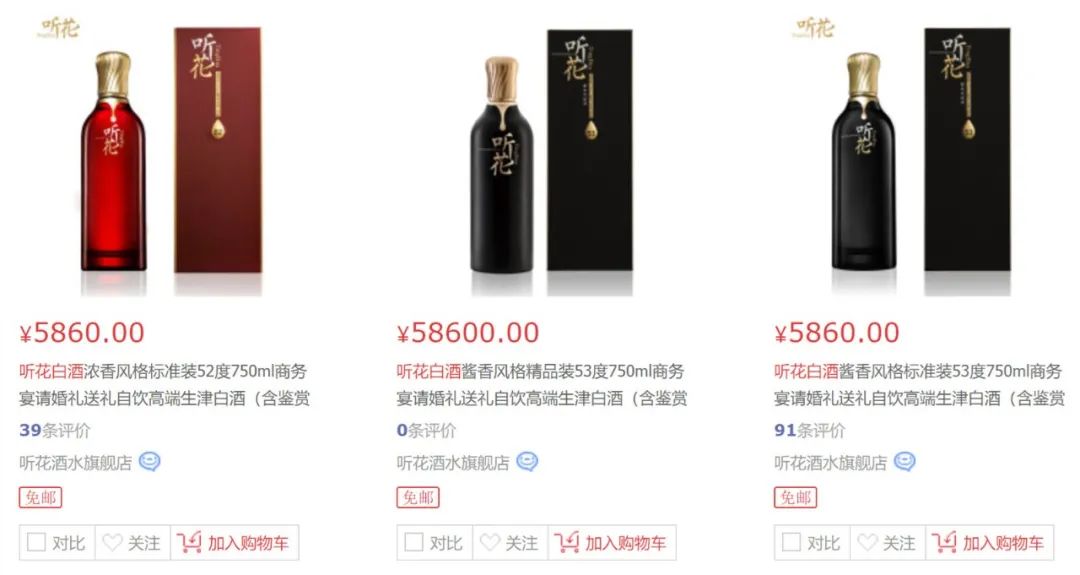The image size is (1080, 575).
Task: View 91条评价 reviews
Action: pos(809,430)
